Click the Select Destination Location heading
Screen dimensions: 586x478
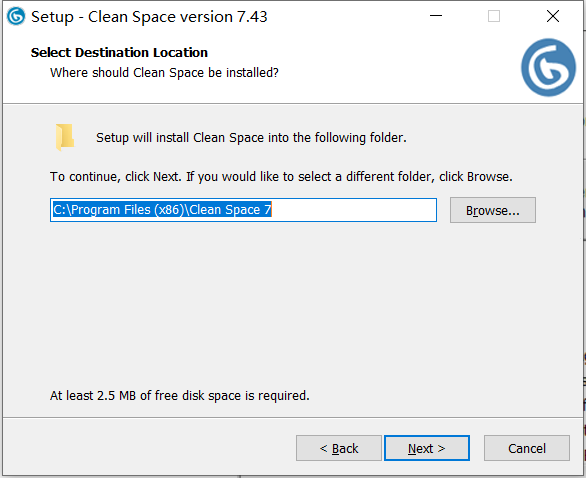coord(119,53)
